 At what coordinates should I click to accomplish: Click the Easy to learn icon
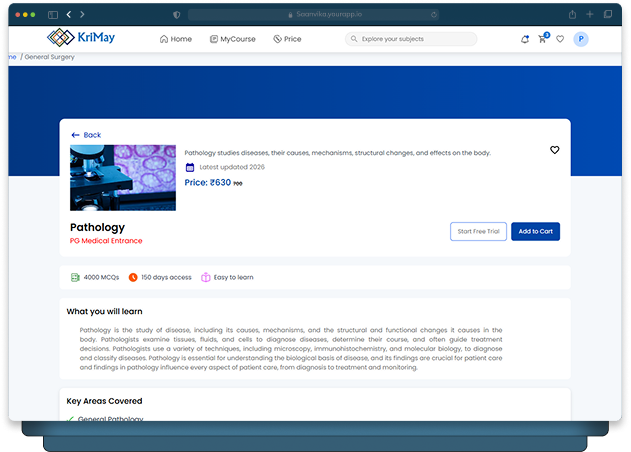(x=206, y=277)
